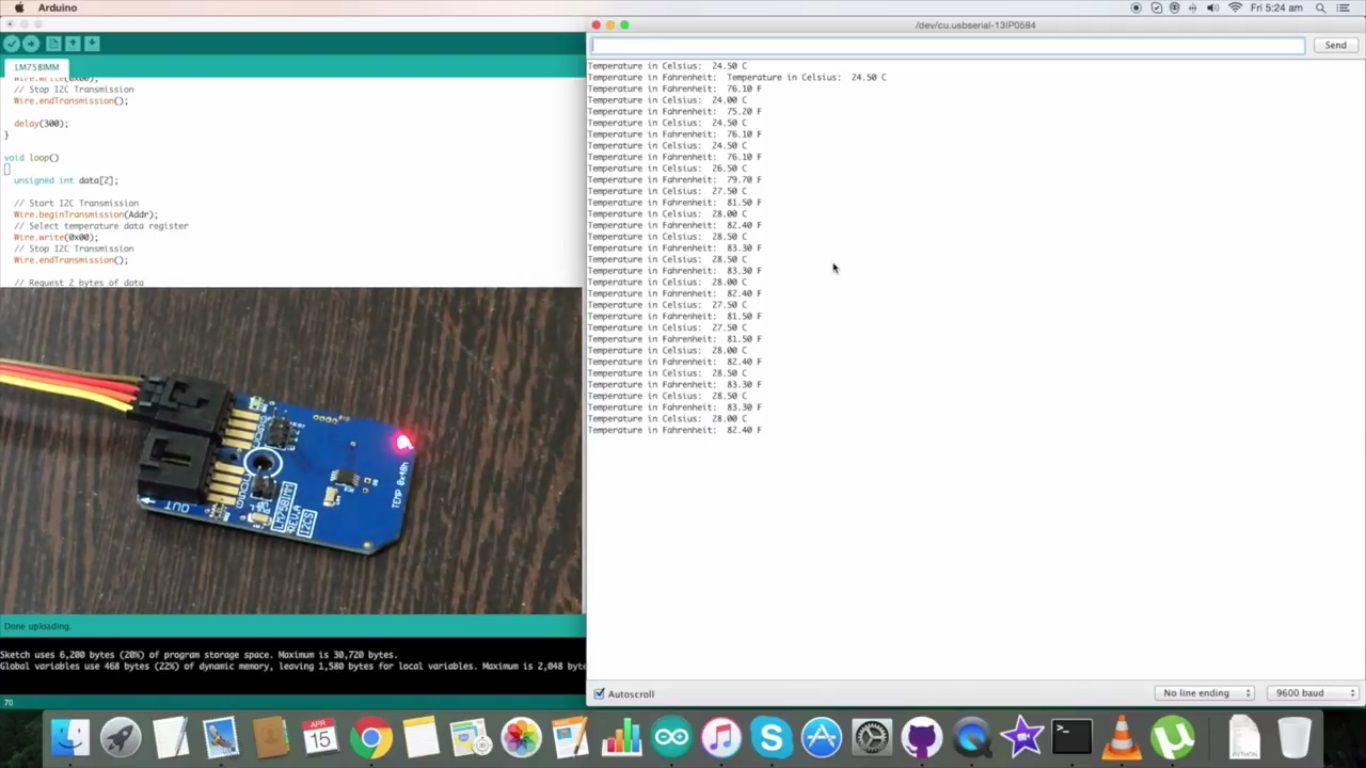Open Terminal from the dock
This screenshot has width=1366, height=768.
click(1072, 738)
